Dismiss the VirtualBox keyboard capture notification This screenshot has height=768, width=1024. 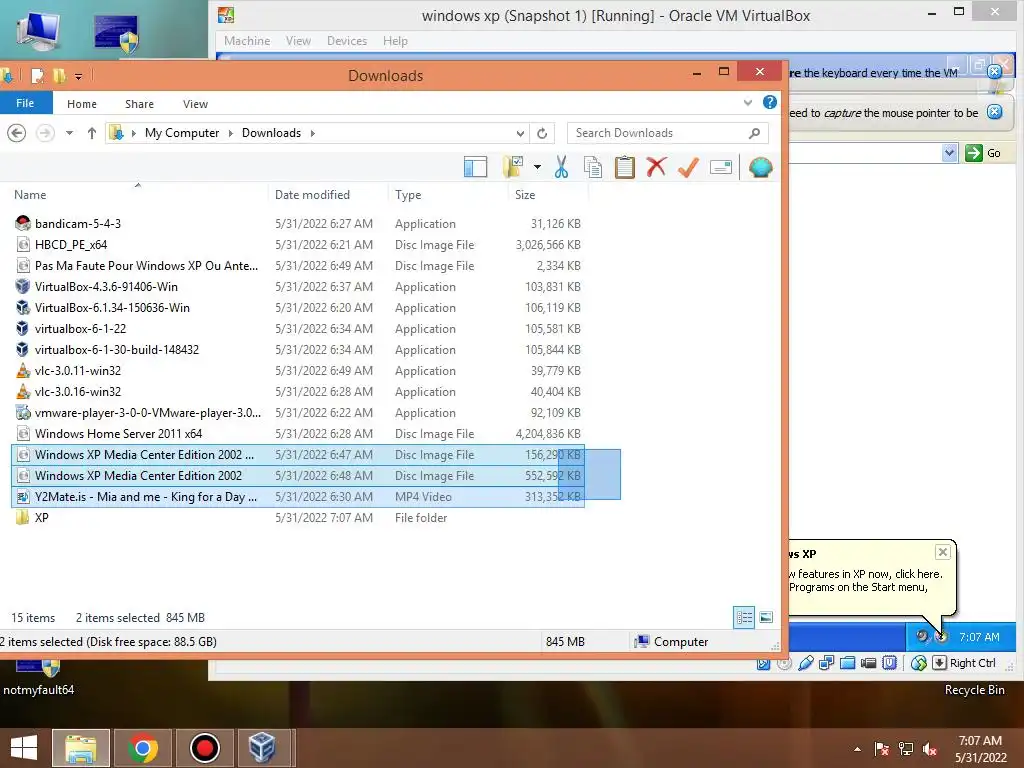(995, 72)
